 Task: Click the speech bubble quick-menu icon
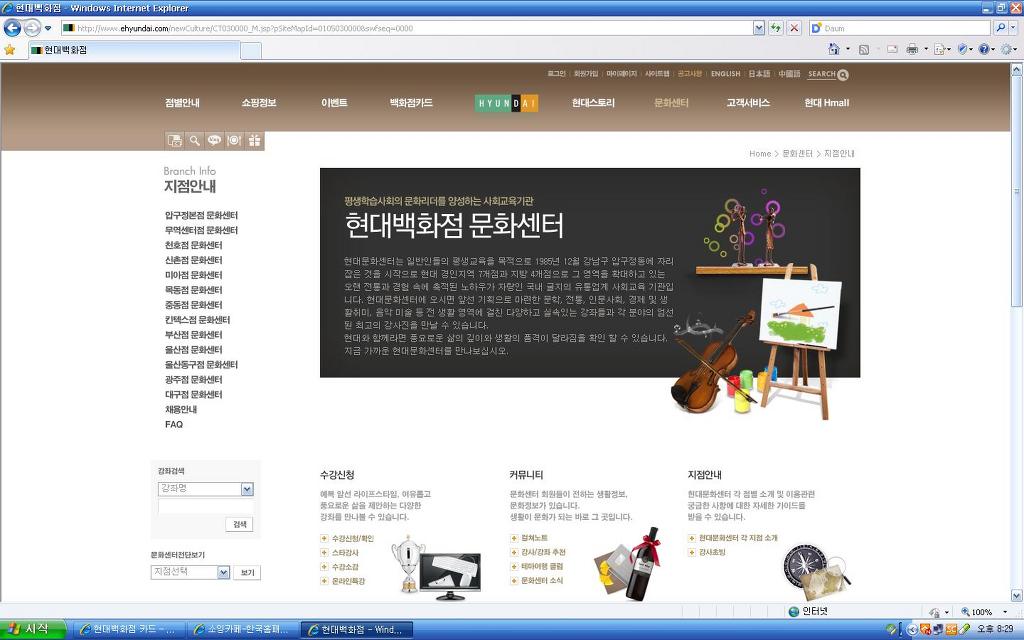click(214, 140)
